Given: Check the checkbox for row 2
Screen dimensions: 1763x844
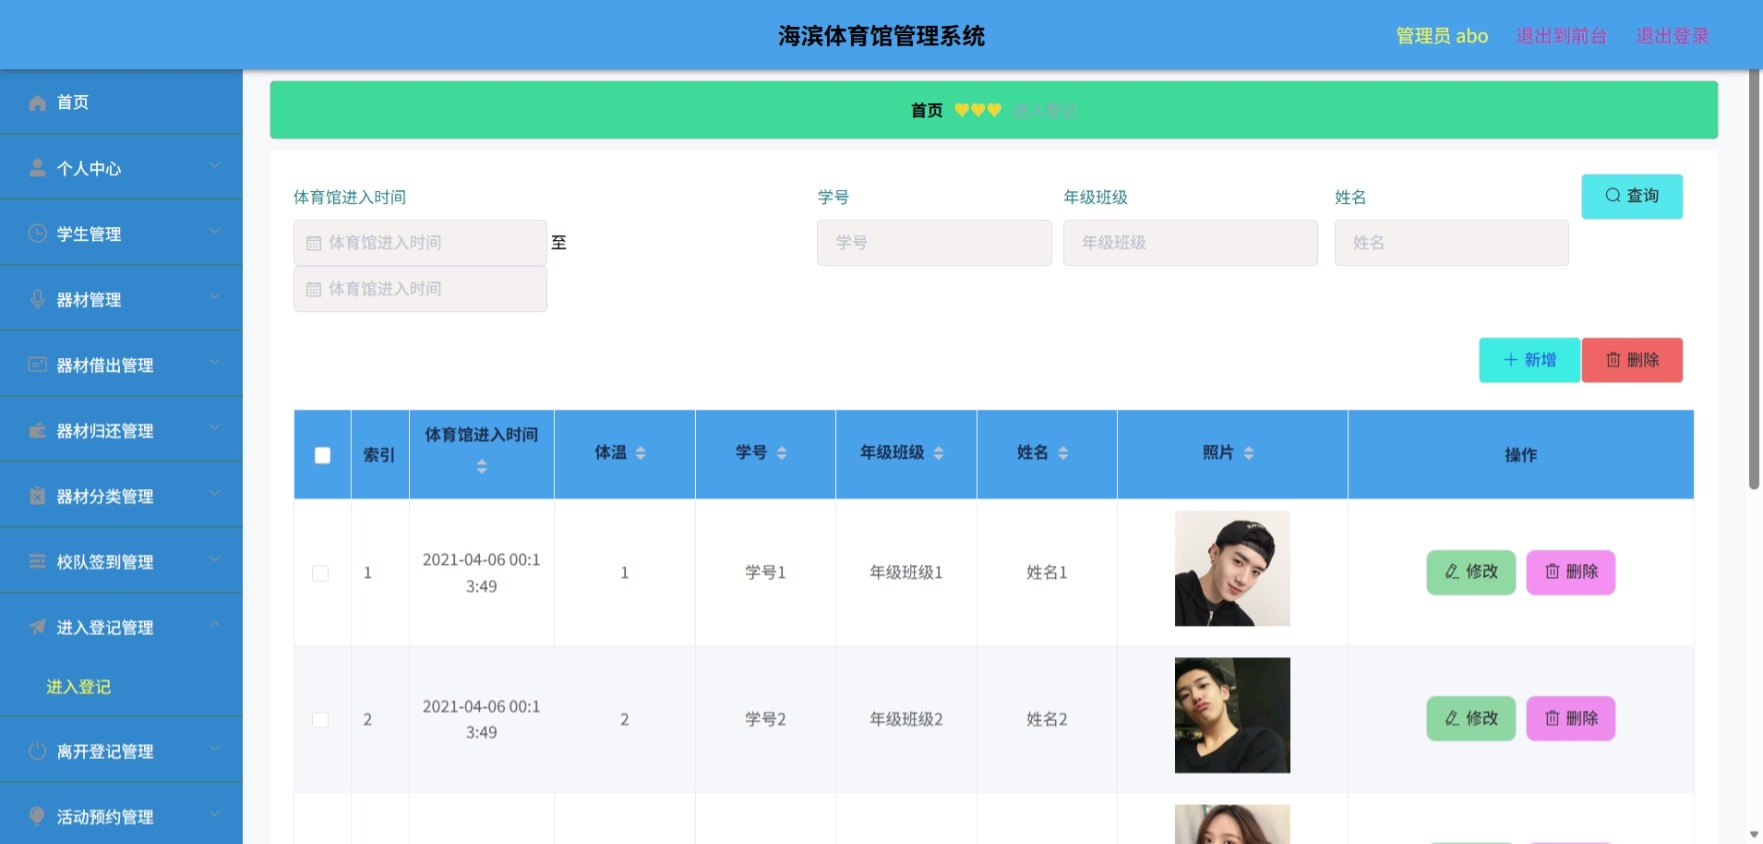Looking at the screenshot, I should pyautogui.click(x=320, y=720).
